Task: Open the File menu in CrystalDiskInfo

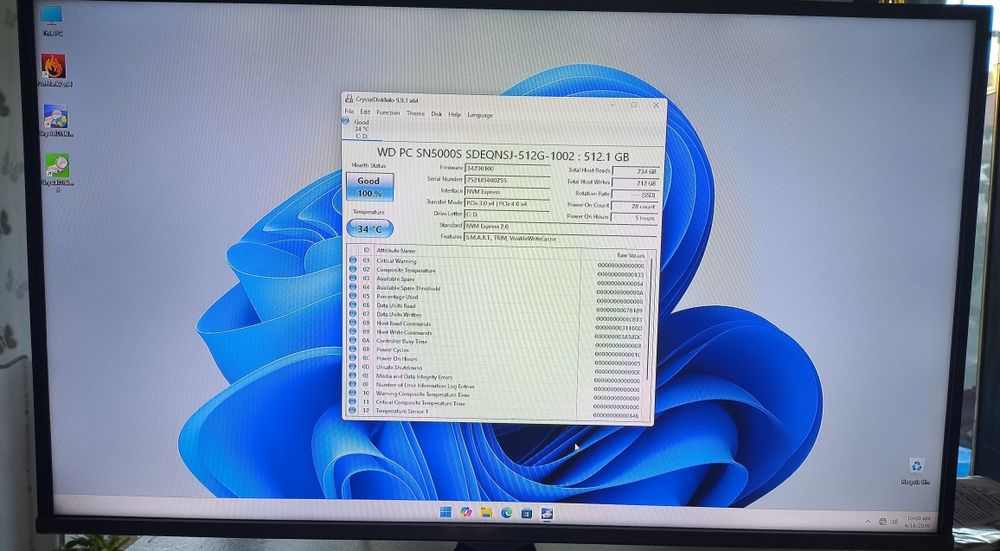Action: coord(349,112)
